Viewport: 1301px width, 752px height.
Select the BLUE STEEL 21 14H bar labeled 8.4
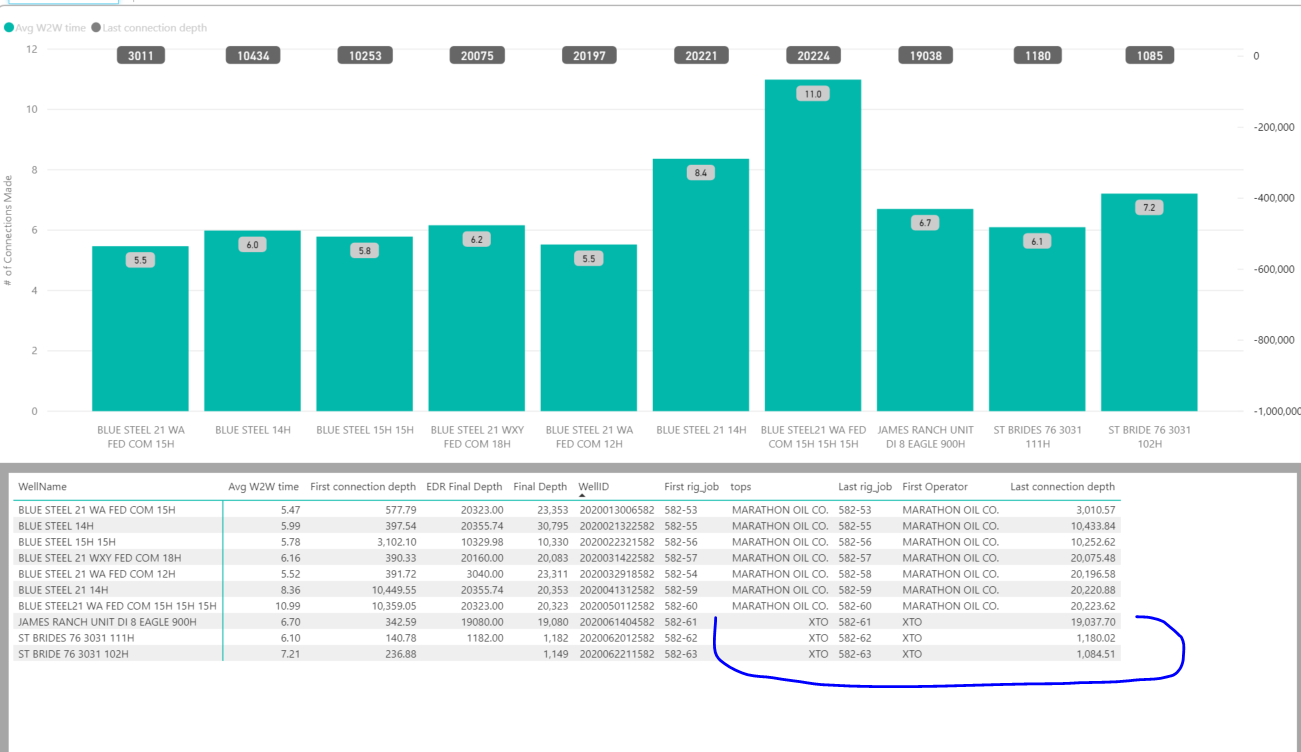(x=701, y=285)
